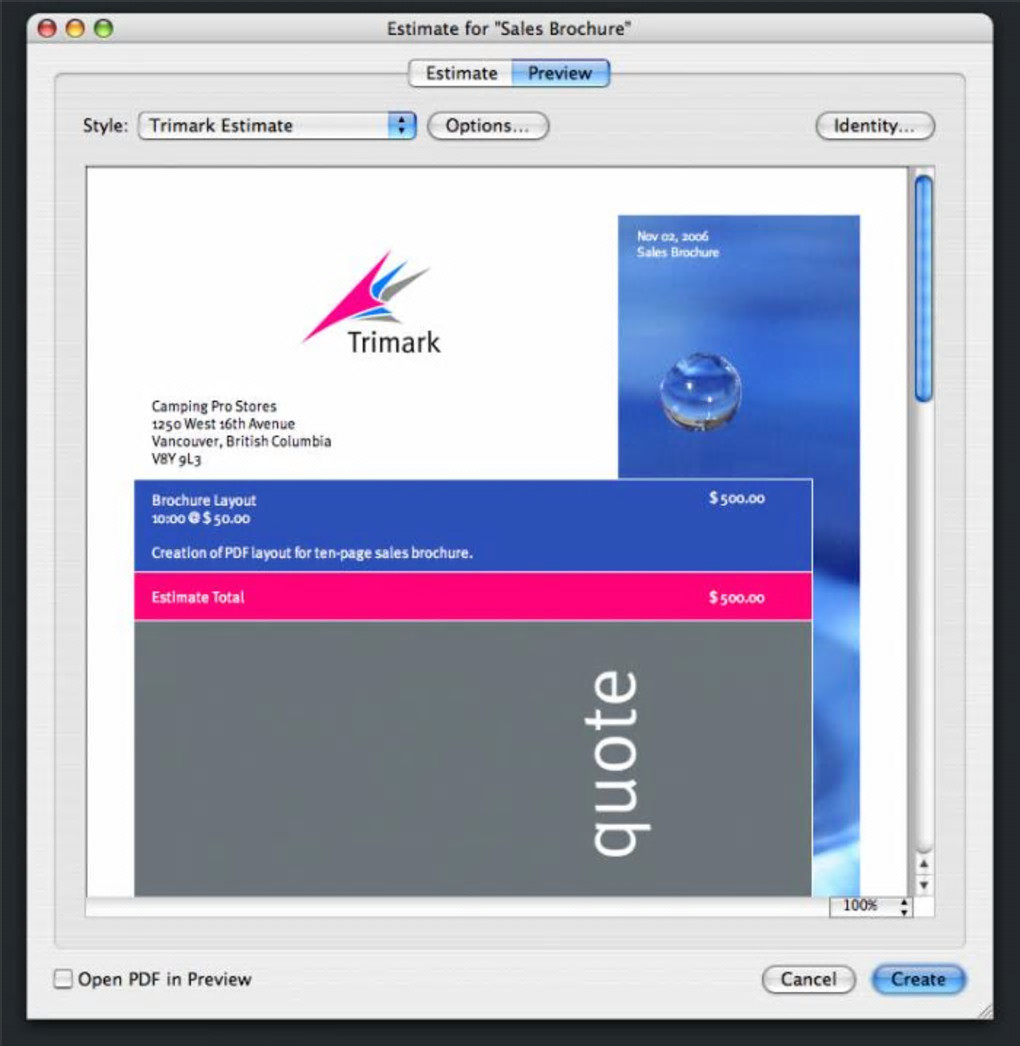This screenshot has width=1020, height=1046.
Task: Click the '10:00 @ $ 50.00' rate text
Action: click(x=201, y=518)
